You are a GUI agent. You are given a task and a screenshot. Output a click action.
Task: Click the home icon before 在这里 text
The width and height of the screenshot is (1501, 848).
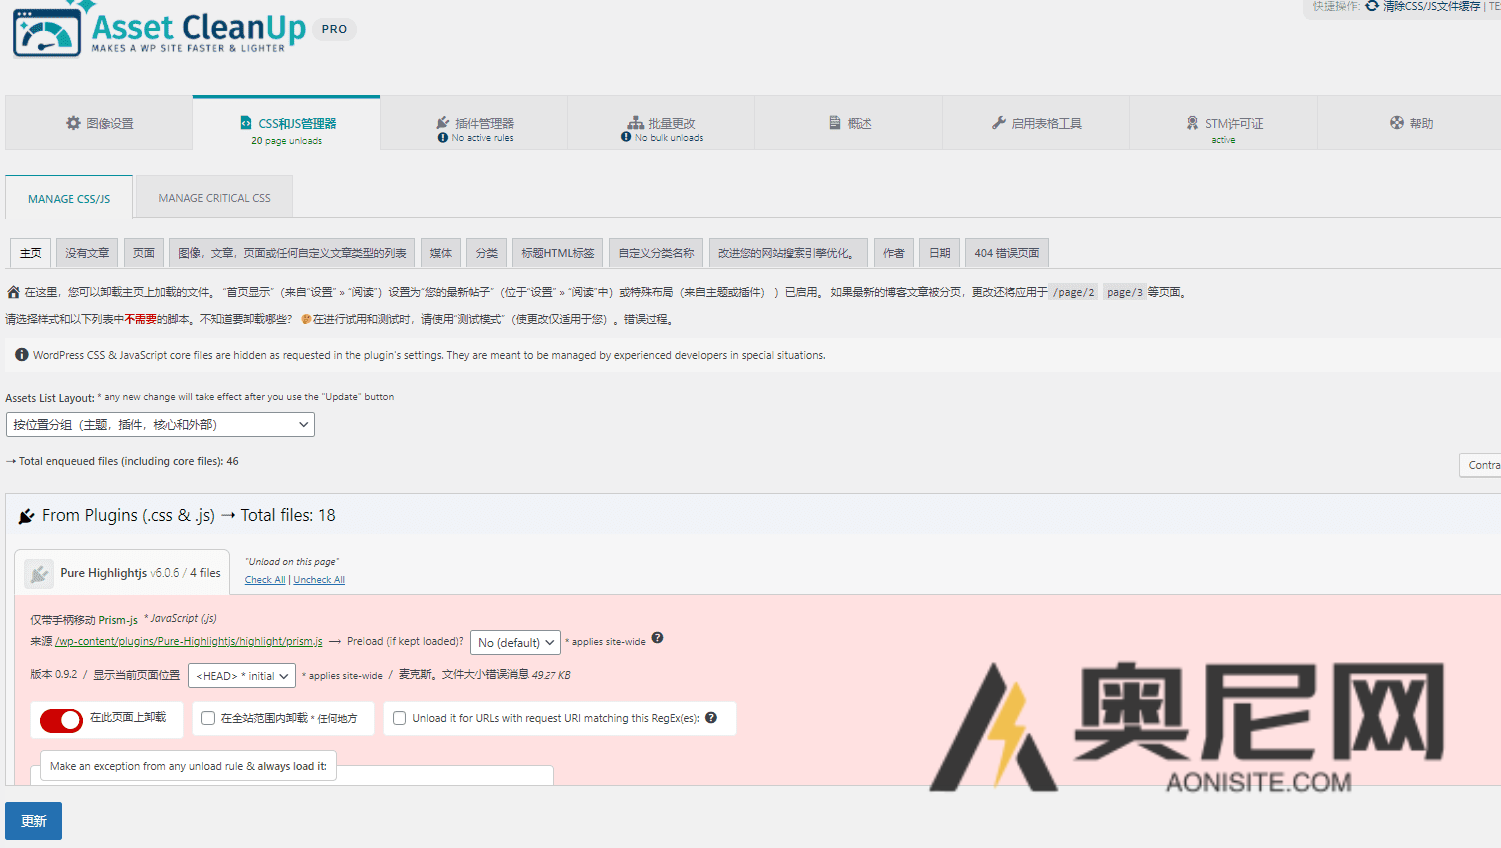(13, 292)
